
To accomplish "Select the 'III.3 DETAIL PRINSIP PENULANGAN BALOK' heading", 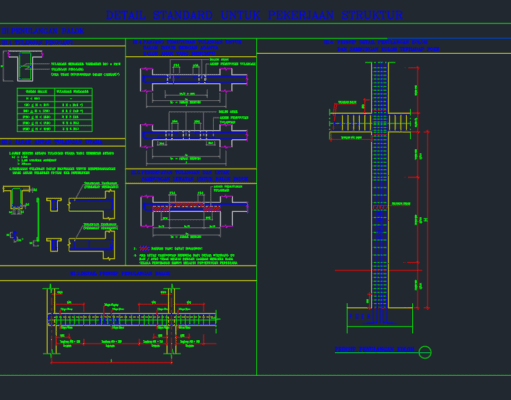I will point(120,273).
